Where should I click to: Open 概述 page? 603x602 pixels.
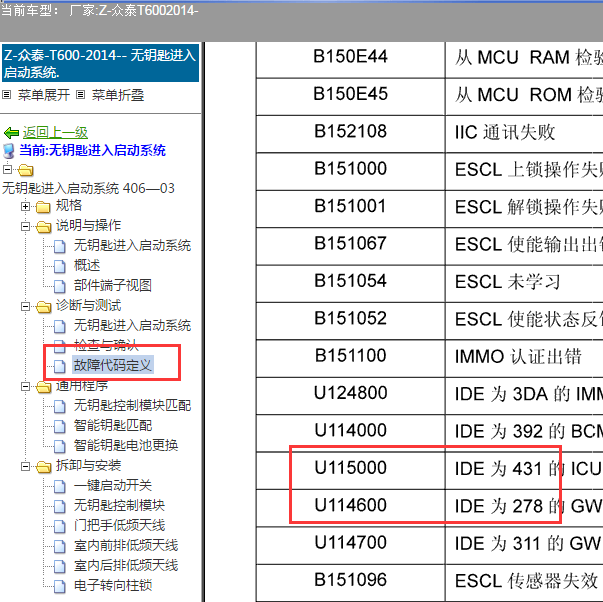coord(87,265)
